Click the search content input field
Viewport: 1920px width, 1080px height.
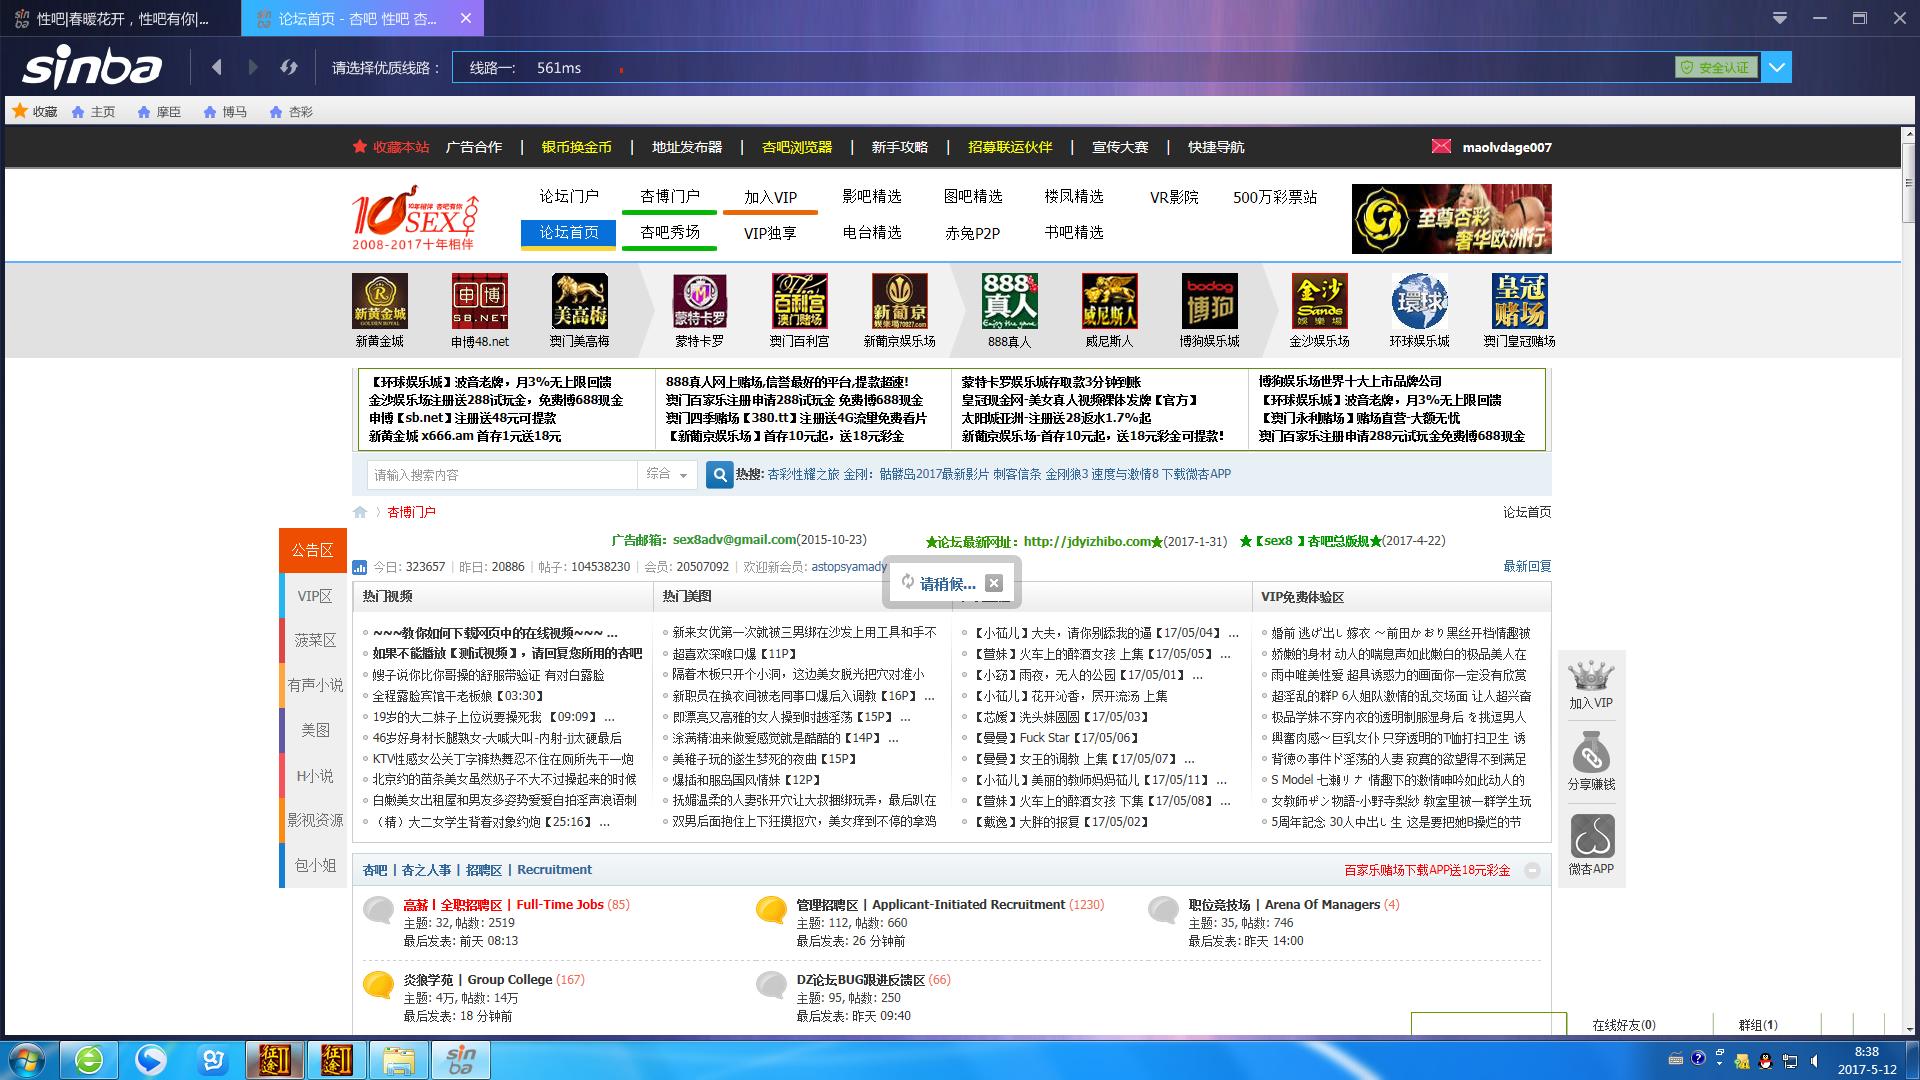pyautogui.click(x=500, y=475)
